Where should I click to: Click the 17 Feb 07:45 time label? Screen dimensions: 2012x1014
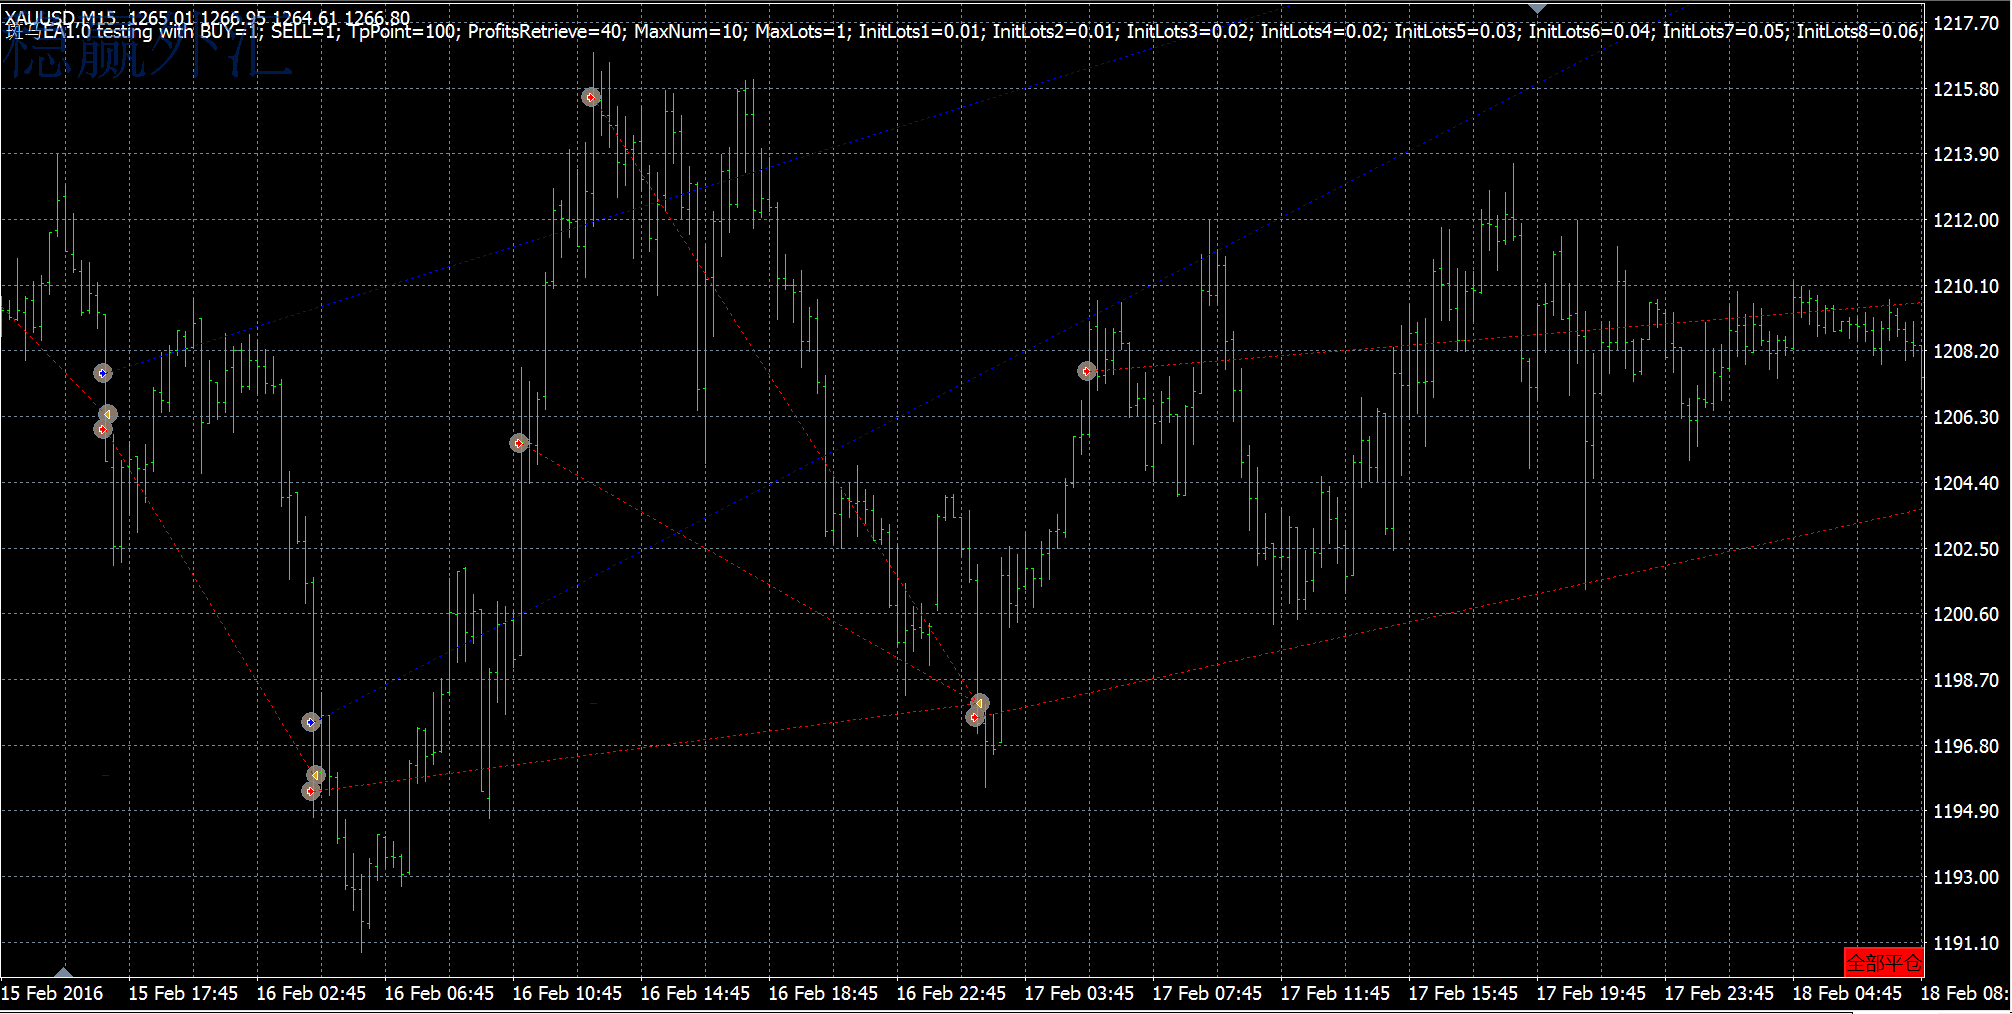pos(1207,993)
